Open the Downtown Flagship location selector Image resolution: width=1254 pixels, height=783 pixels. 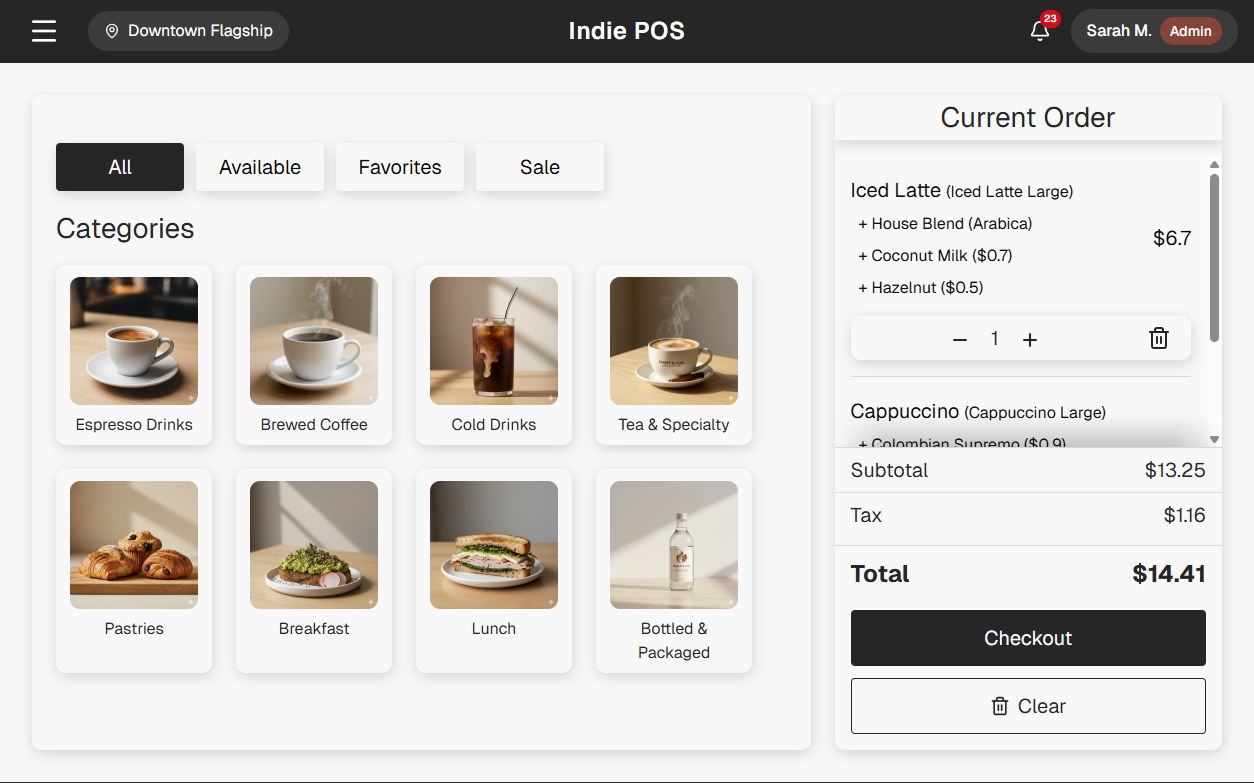(x=188, y=31)
